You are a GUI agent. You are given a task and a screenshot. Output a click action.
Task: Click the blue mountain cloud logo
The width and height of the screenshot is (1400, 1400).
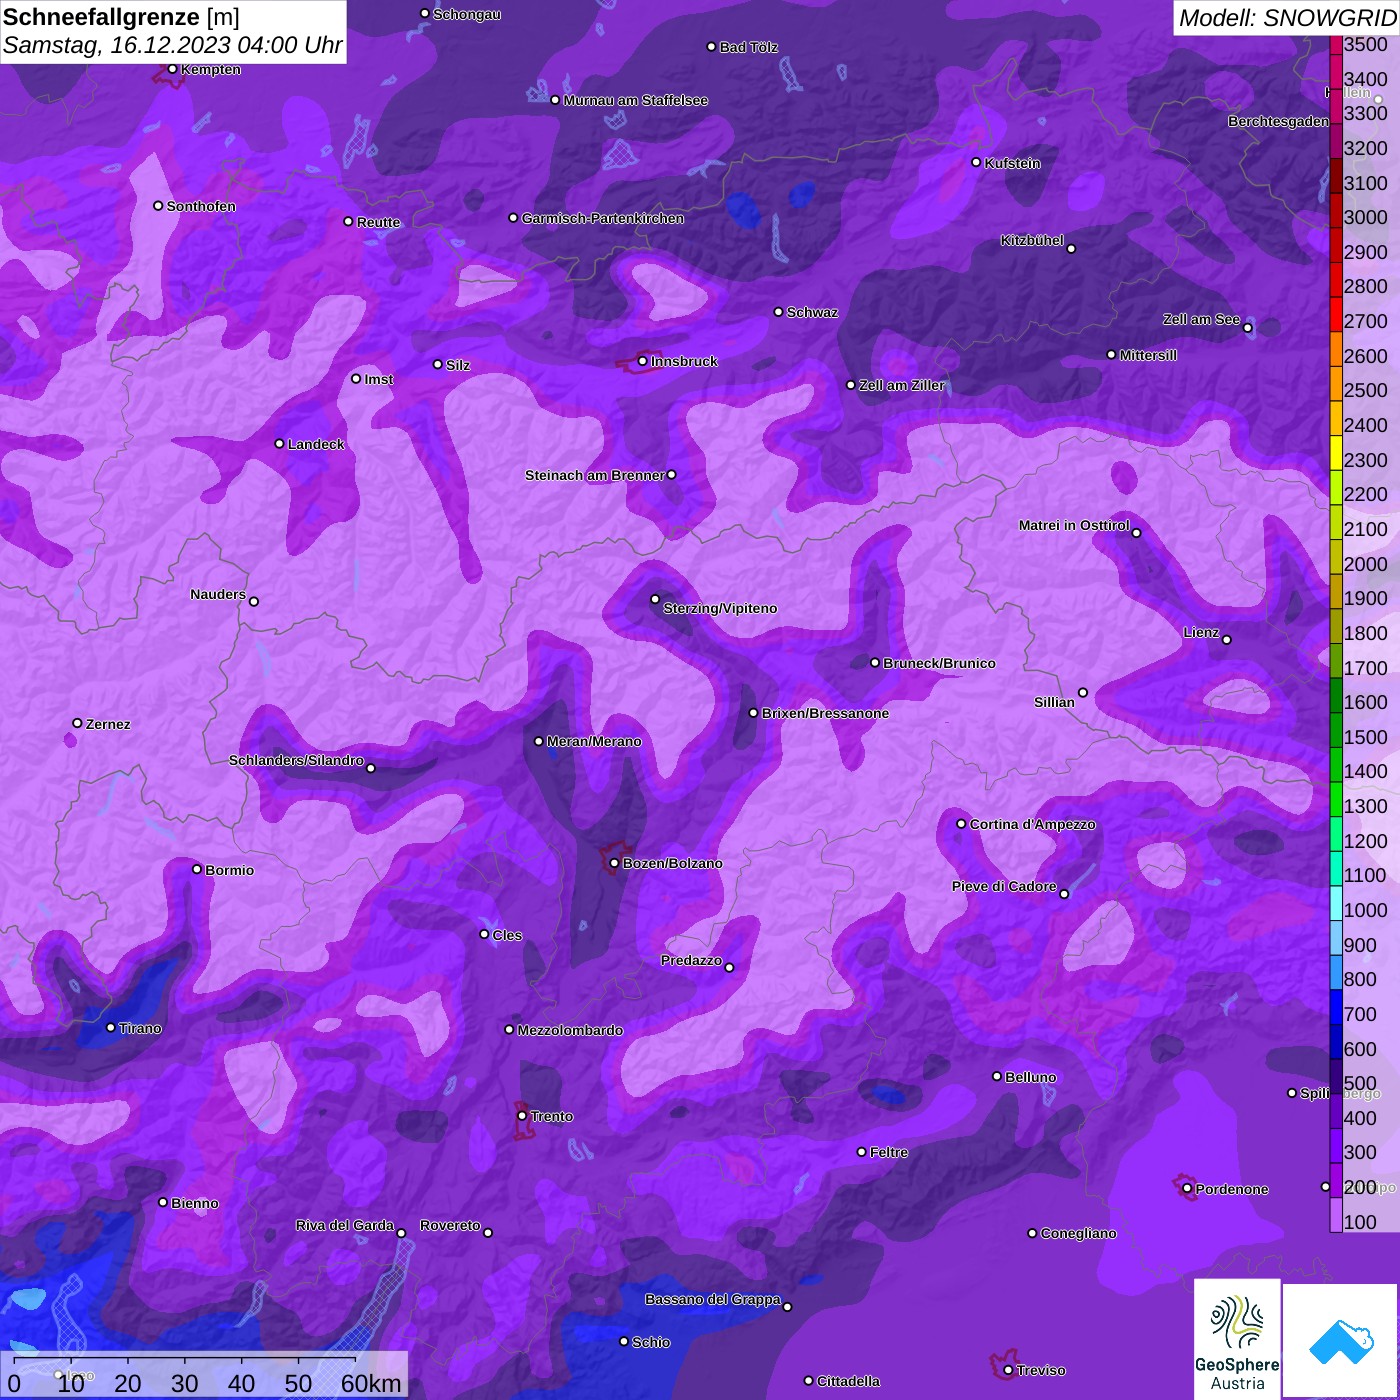[x=1341, y=1340]
